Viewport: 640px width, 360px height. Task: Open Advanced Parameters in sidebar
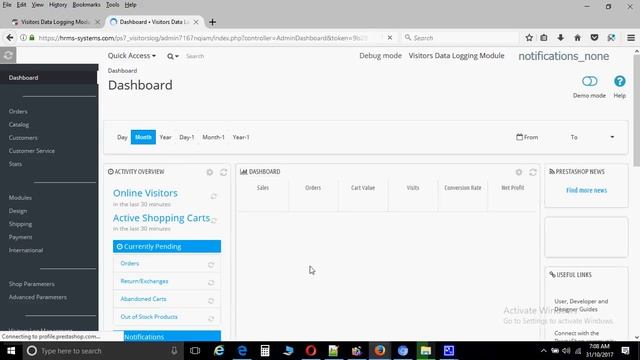pos(38,297)
